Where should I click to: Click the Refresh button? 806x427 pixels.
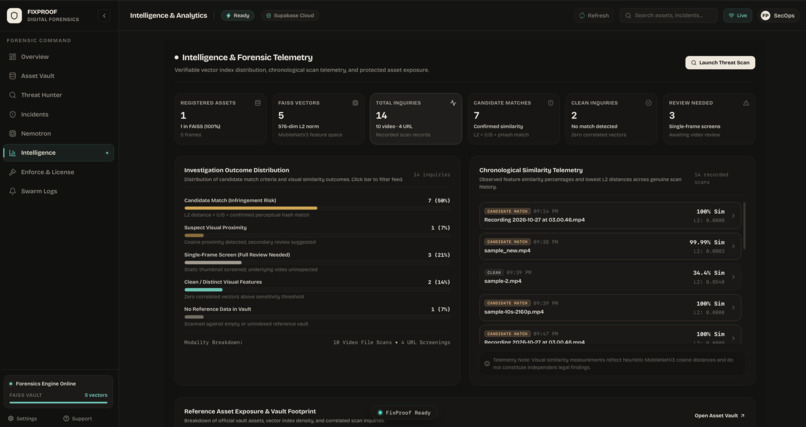pyautogui.click(x=594, y=15)
